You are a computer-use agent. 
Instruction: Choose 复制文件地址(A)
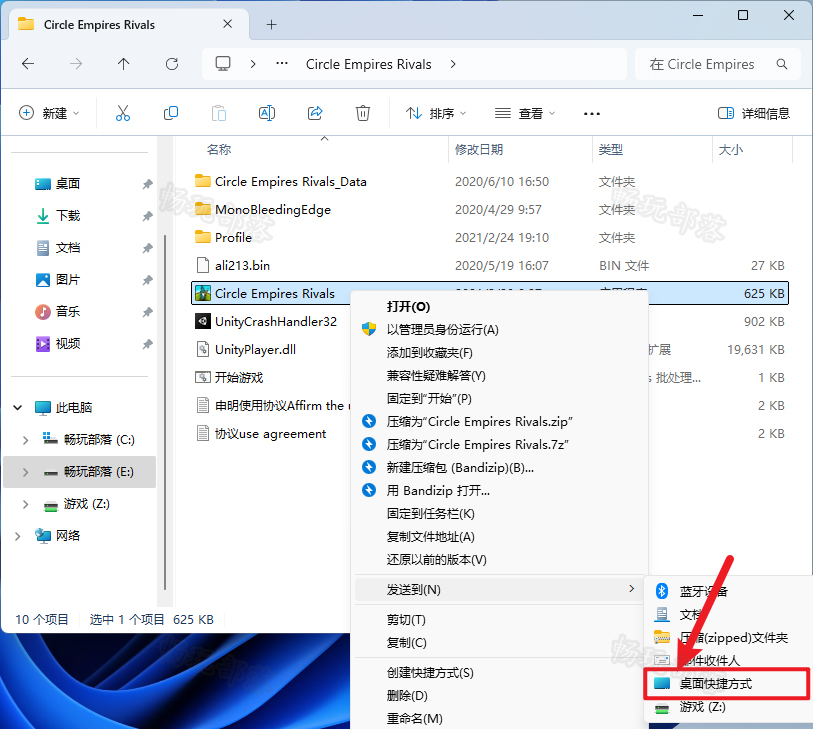point(501,537)
